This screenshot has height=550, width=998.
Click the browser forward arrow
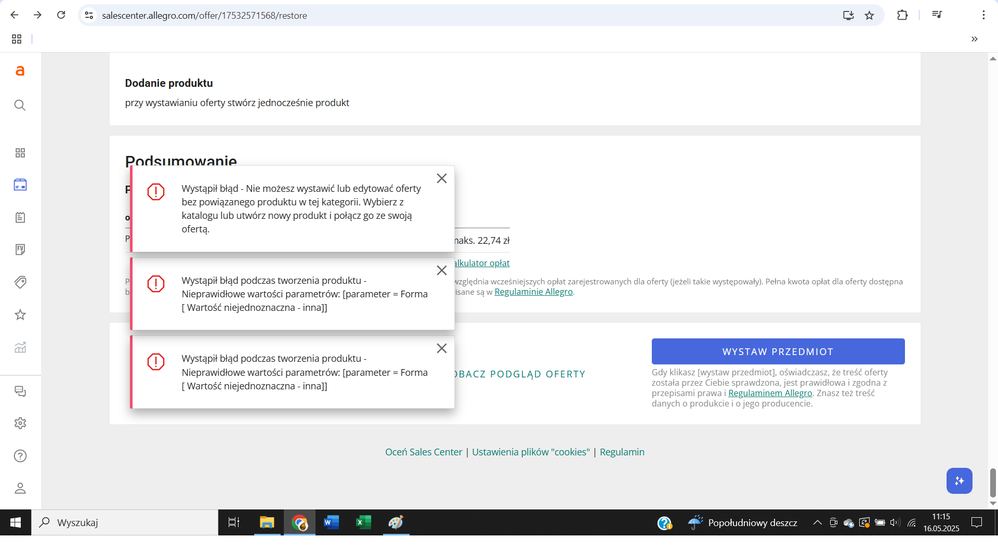pyautogui.click(x=38, y=15)
